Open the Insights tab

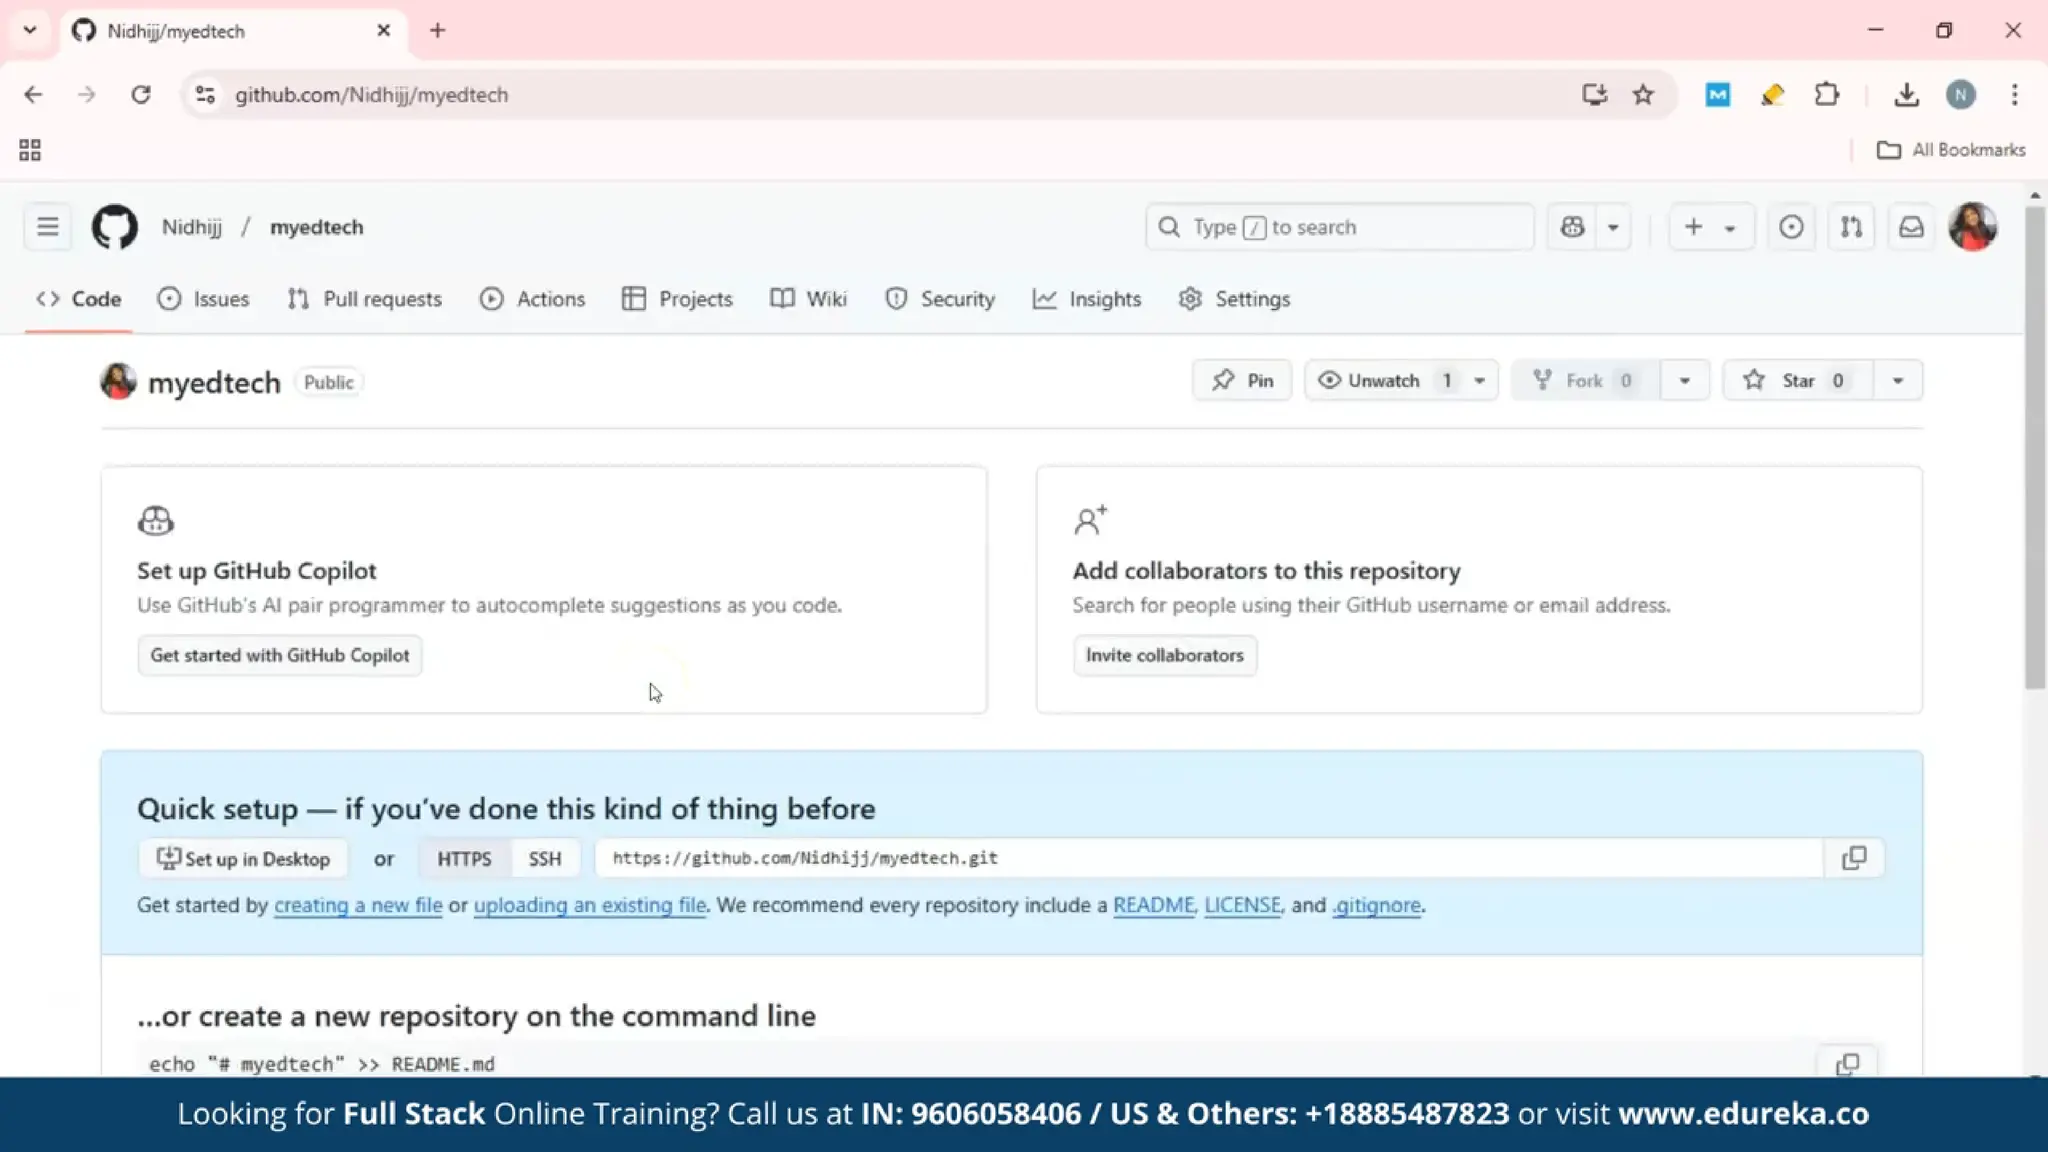coord(1086,299)
